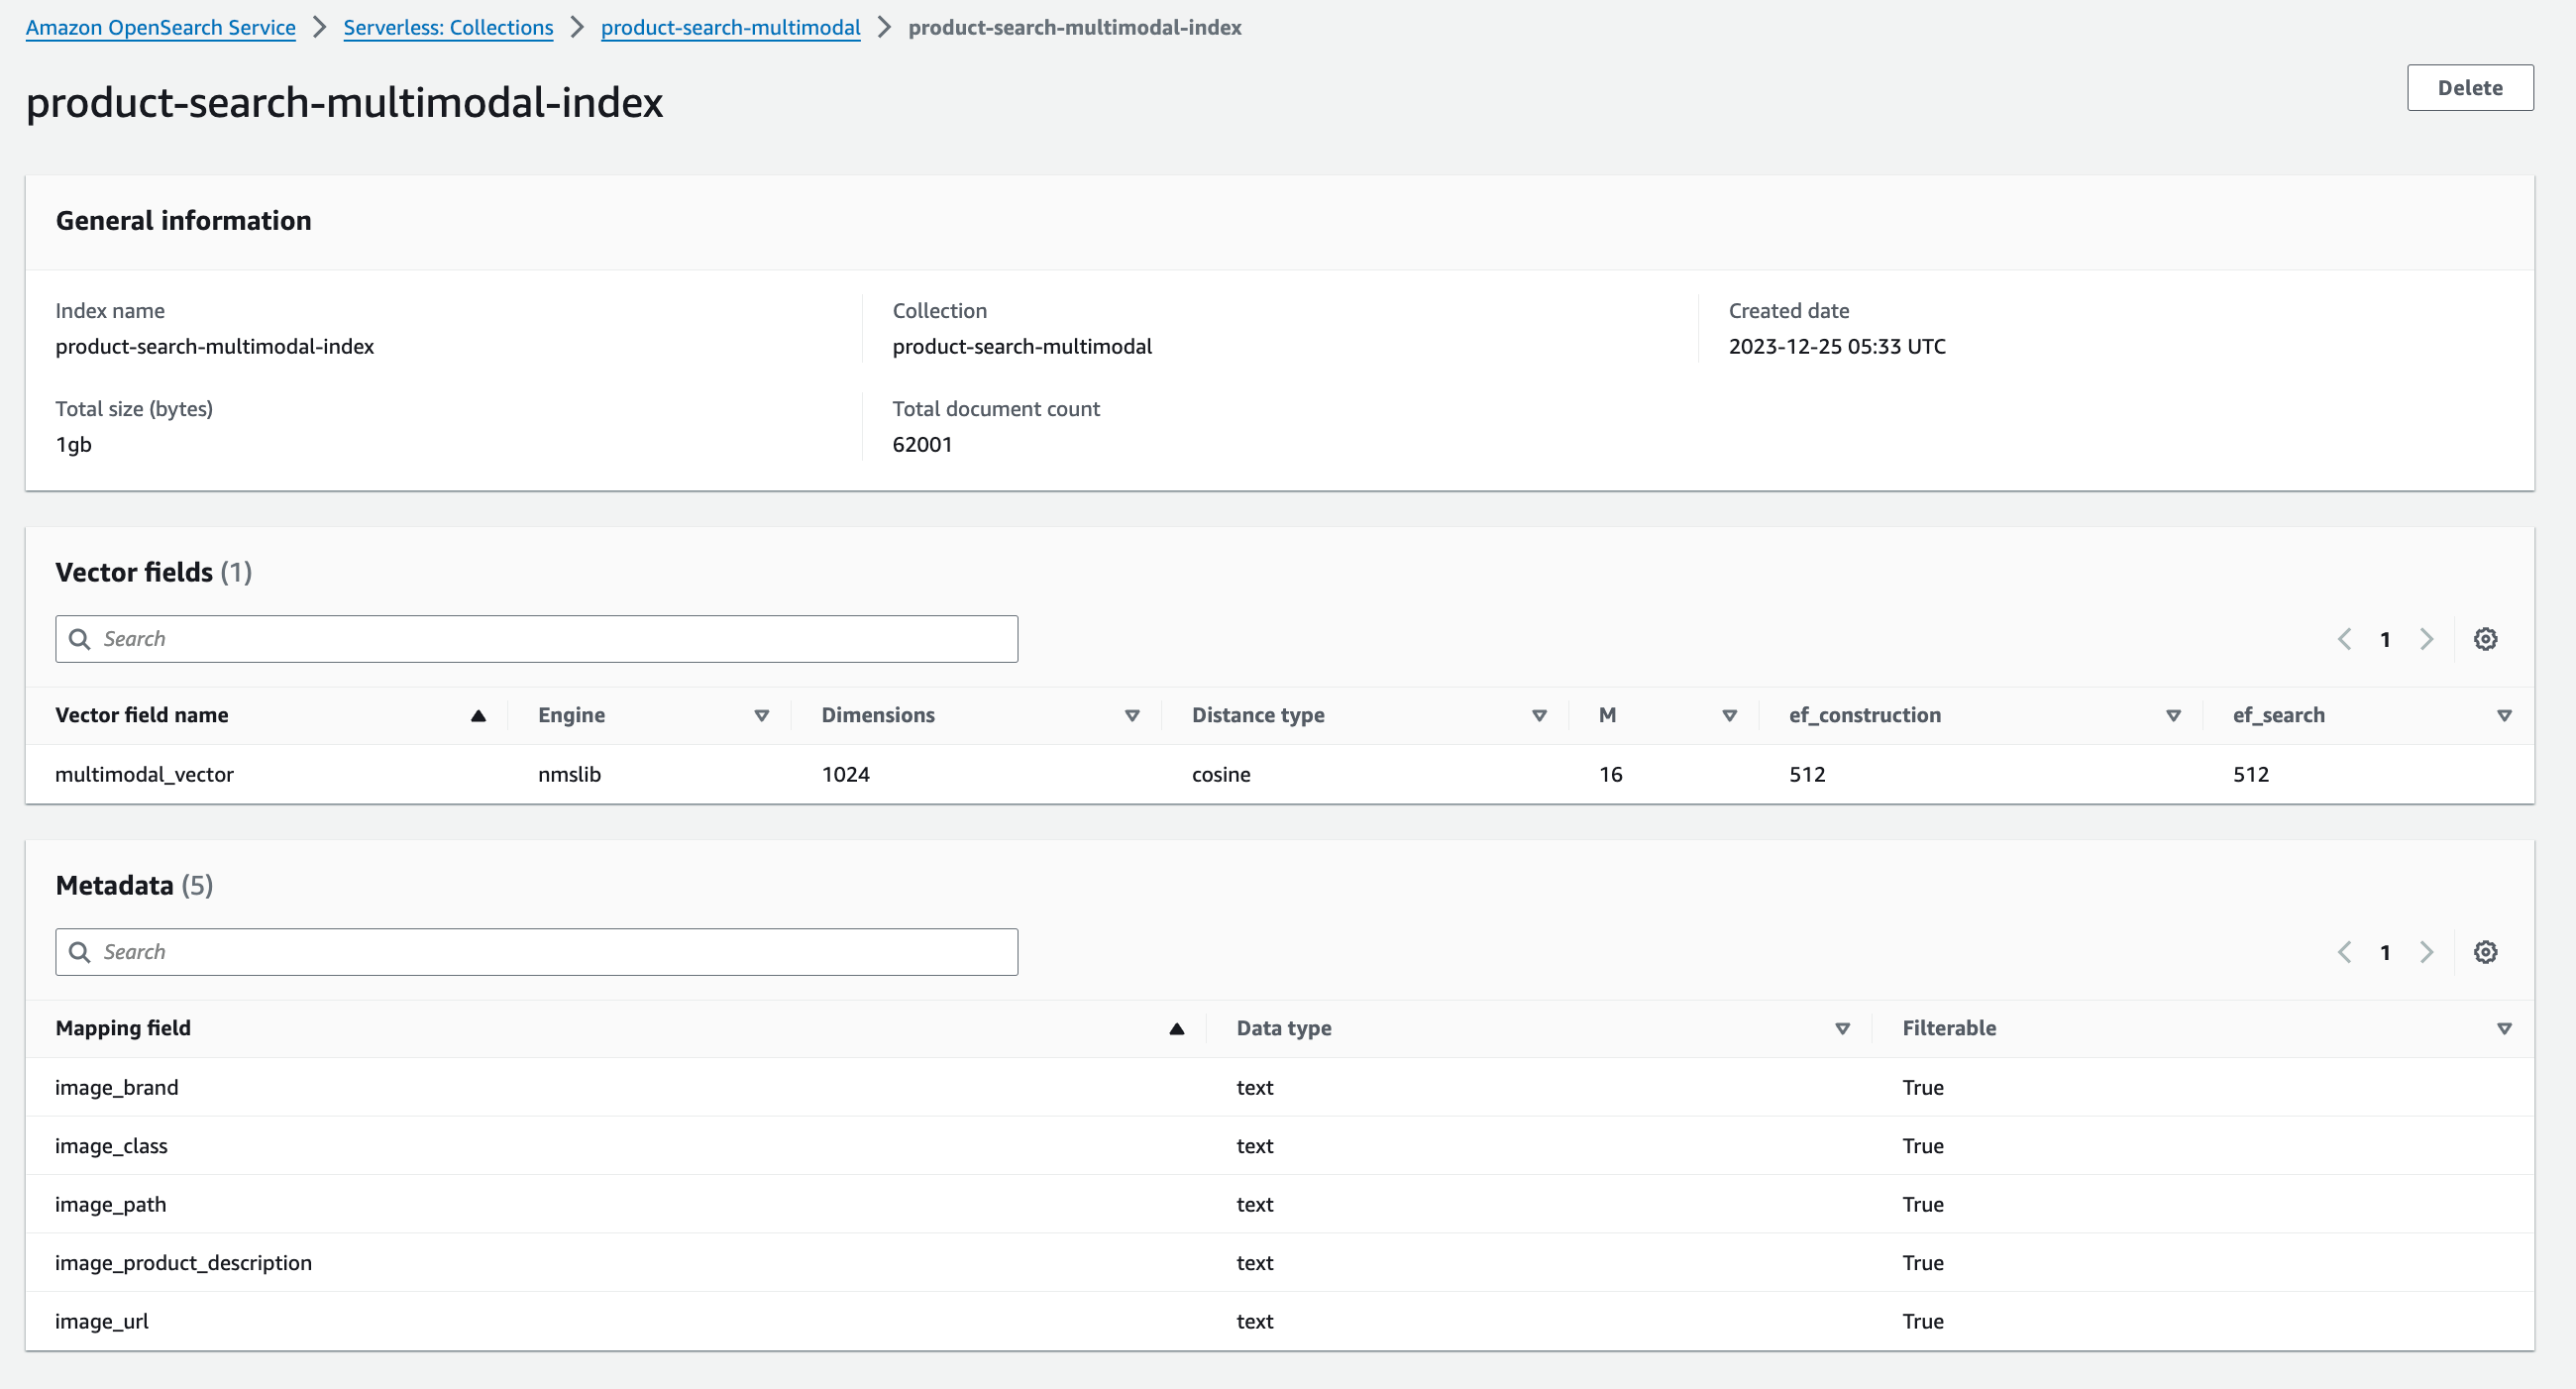The height and width of the screenshot is (1389, 2576).
Task: Sort Vector fields by ef_search column
Action: [2504, 715]
